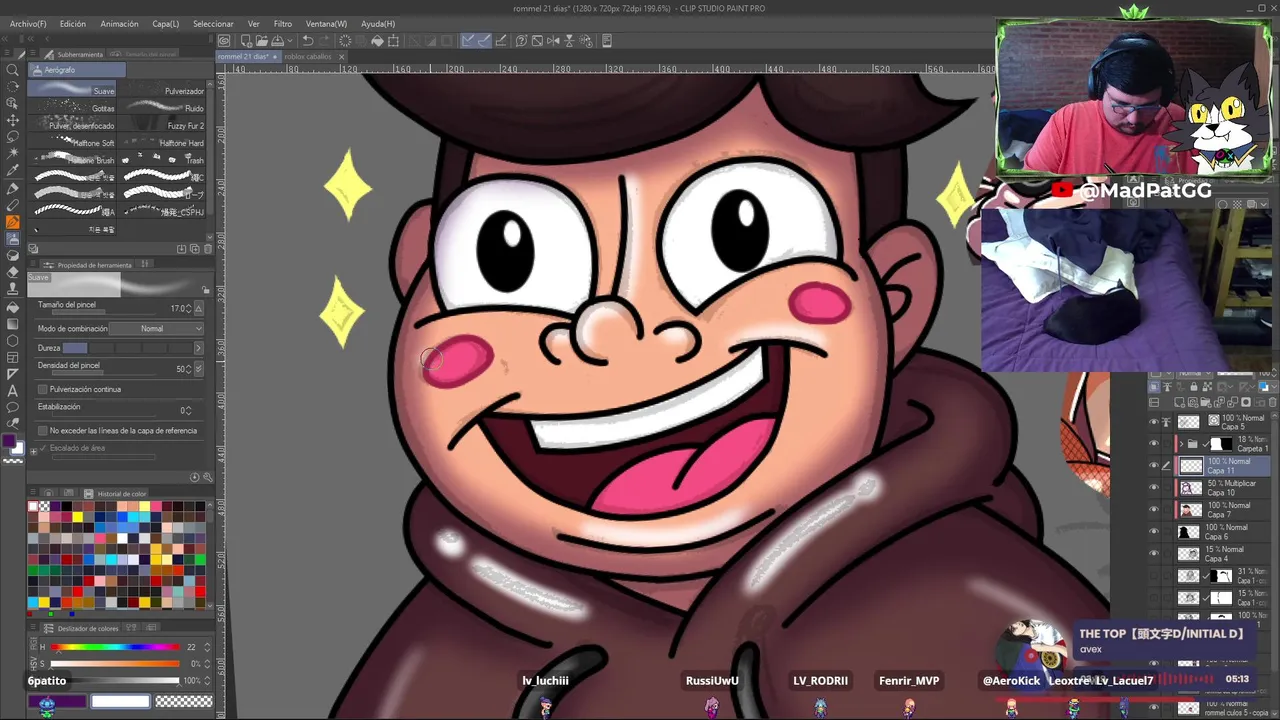
Task: Enable No exceder las líneas checkbox
Action: coord(42,430)
